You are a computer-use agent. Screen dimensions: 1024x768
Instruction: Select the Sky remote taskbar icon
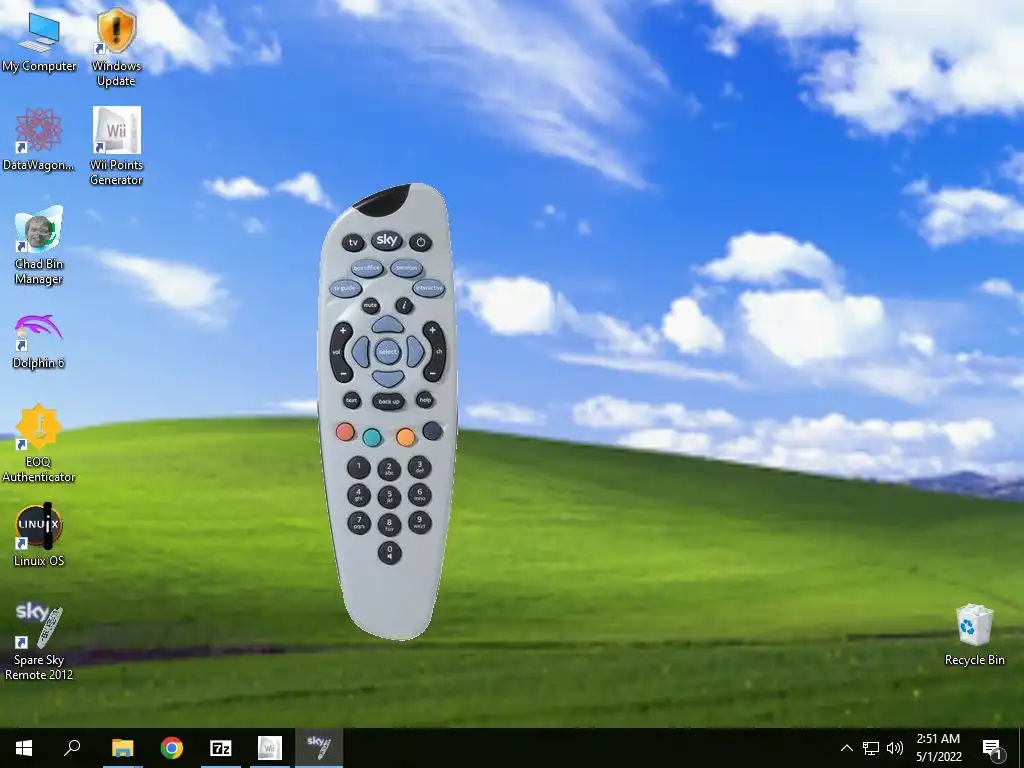tap(319, 748)
